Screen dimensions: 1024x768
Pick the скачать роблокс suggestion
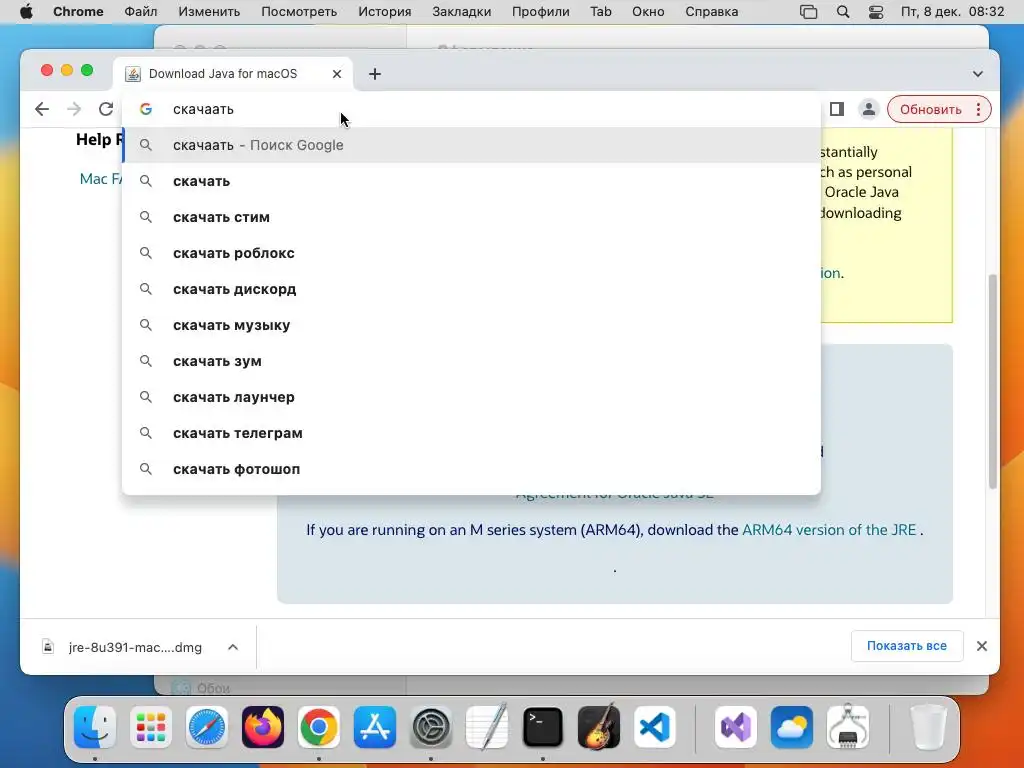(x=472, y=253)
